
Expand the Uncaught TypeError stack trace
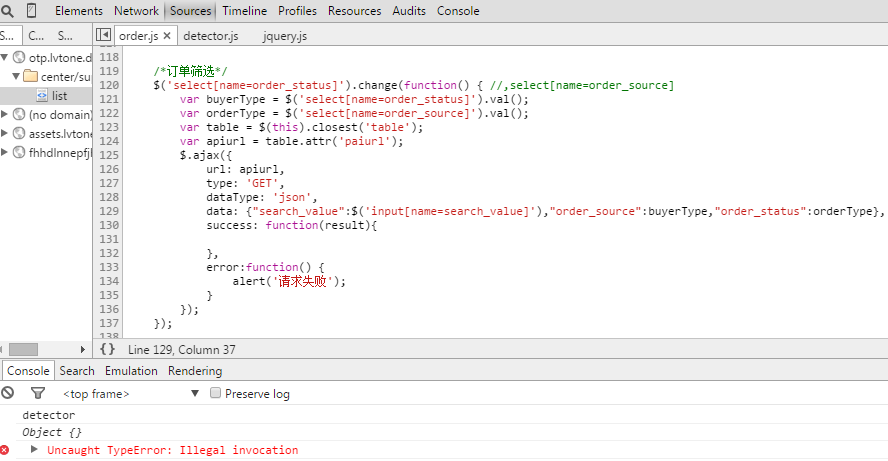(34, 449)
